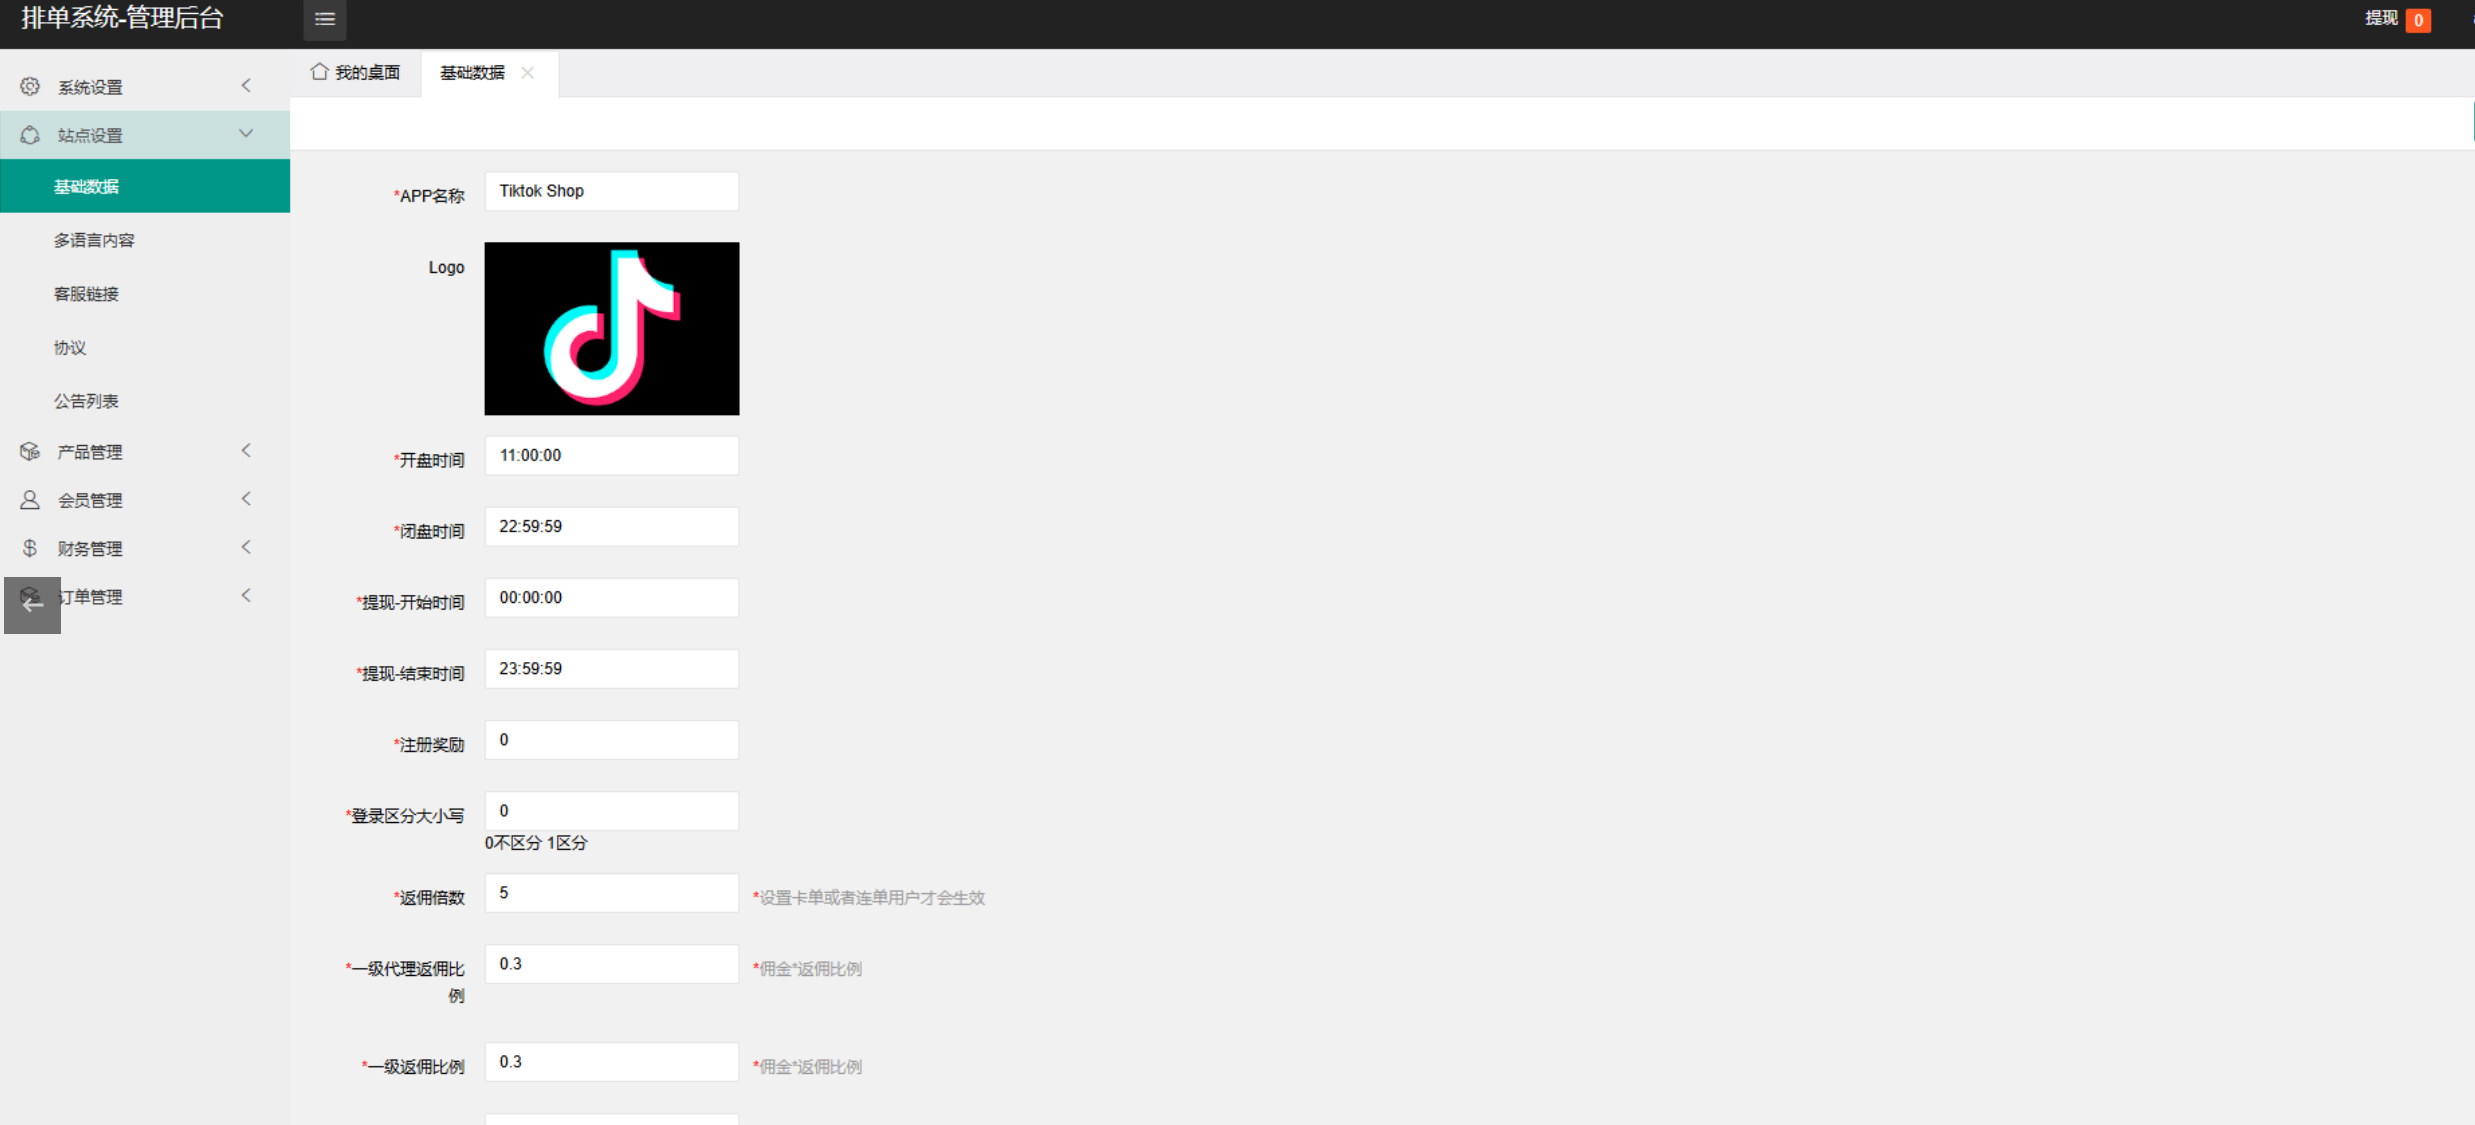Click the APP名称 input field
Viewport: 2475px width, 1125px height.
click(x=612, y=191)
